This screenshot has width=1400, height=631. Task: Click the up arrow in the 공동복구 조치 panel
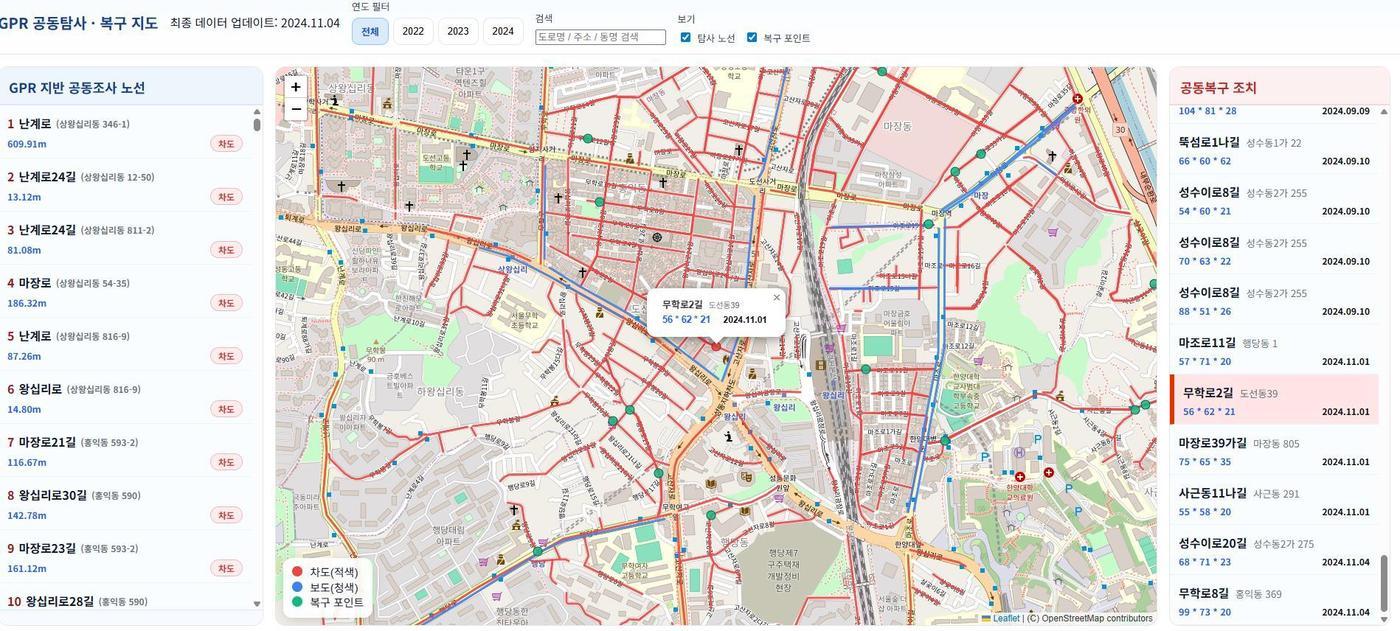coord(1385,112)
